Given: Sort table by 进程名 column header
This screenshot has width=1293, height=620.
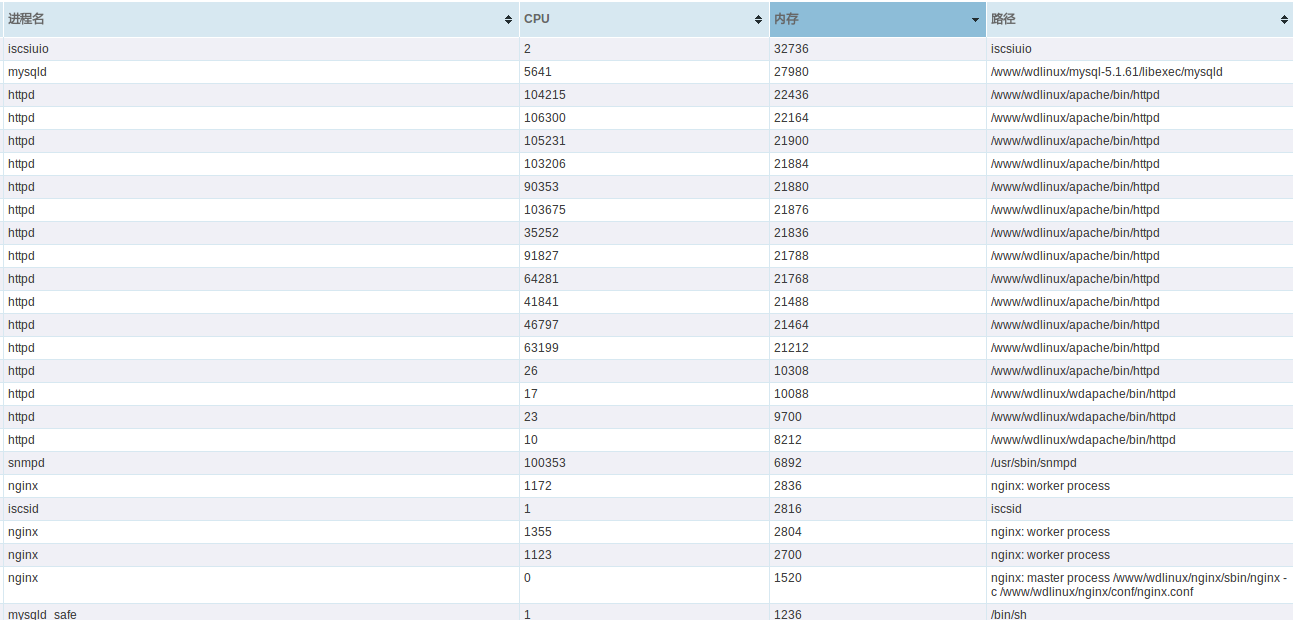Looking at the screenshot, I should pos(260,19).
